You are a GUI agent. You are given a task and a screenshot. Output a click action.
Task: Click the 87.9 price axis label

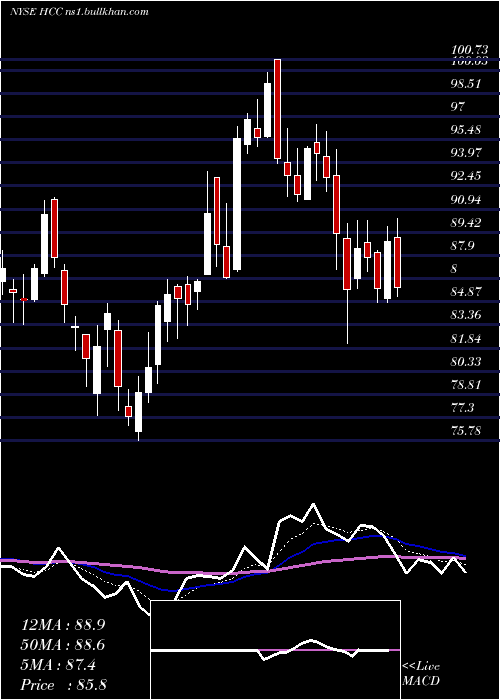click(x=462, y=246)
